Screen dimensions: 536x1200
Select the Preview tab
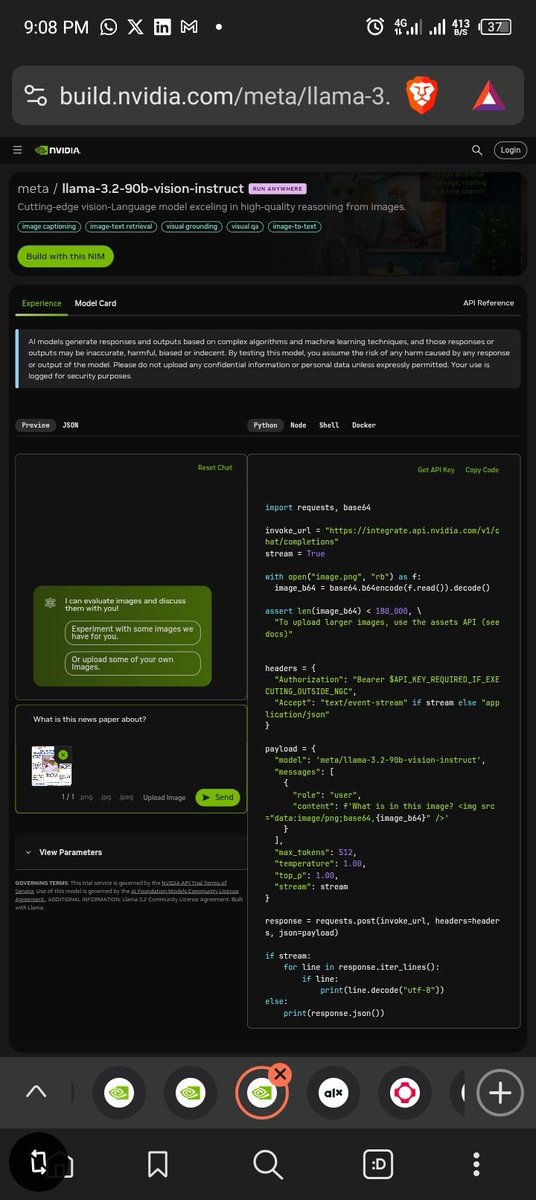pos(36,425)
